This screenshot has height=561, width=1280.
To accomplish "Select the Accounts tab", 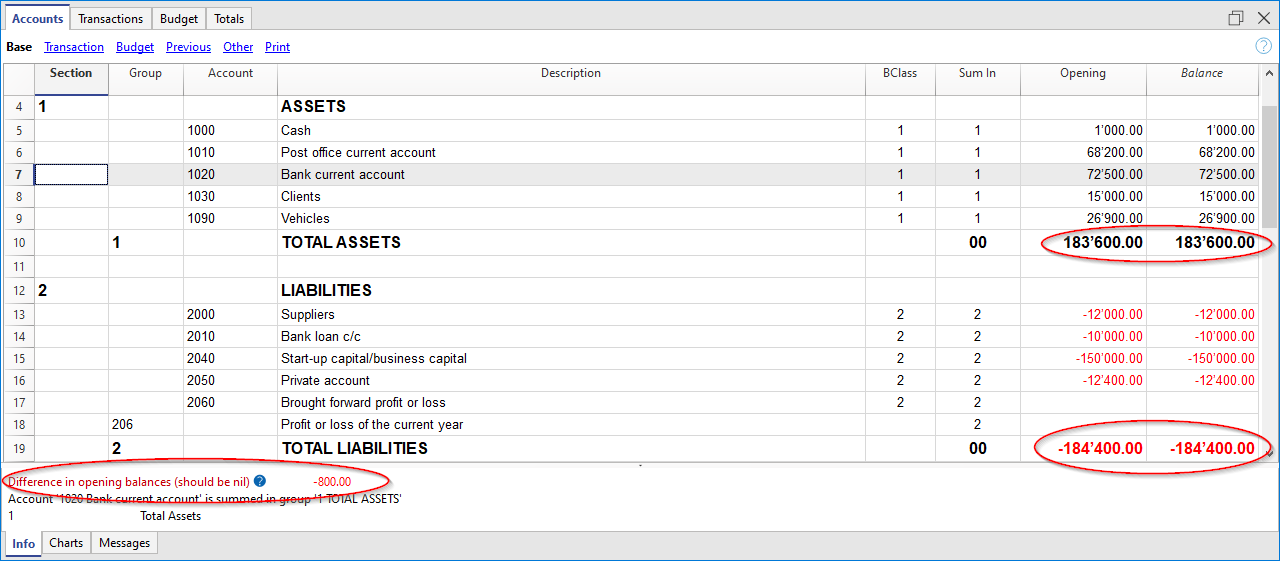I will (x=38, y=19).
